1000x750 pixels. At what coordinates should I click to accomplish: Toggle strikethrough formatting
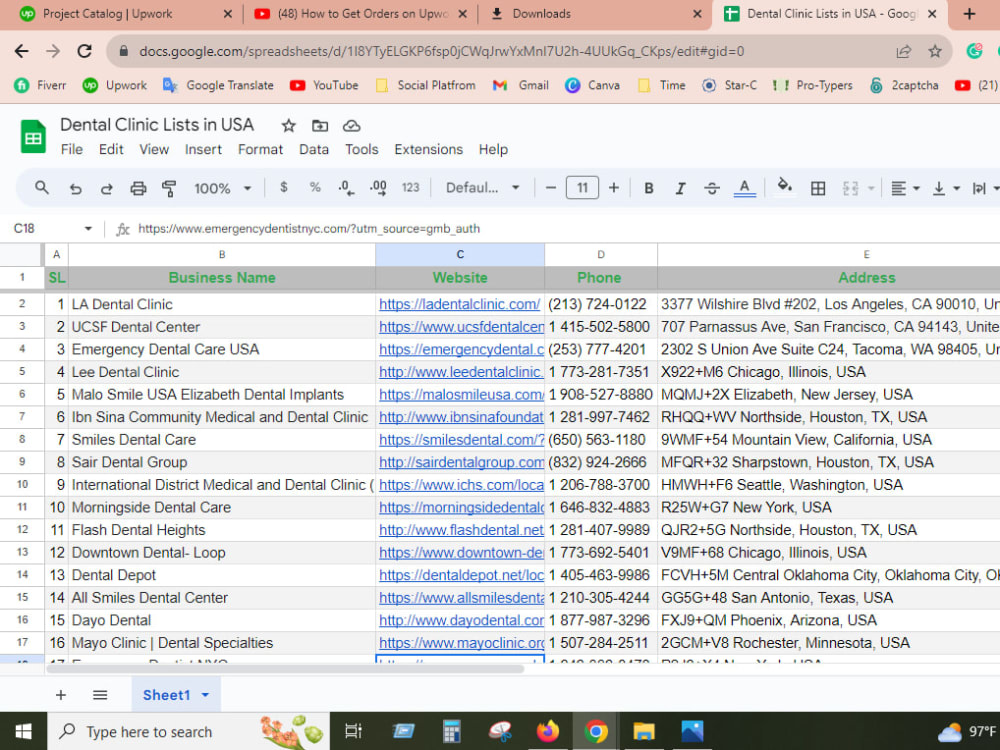(x=712, y=188)
